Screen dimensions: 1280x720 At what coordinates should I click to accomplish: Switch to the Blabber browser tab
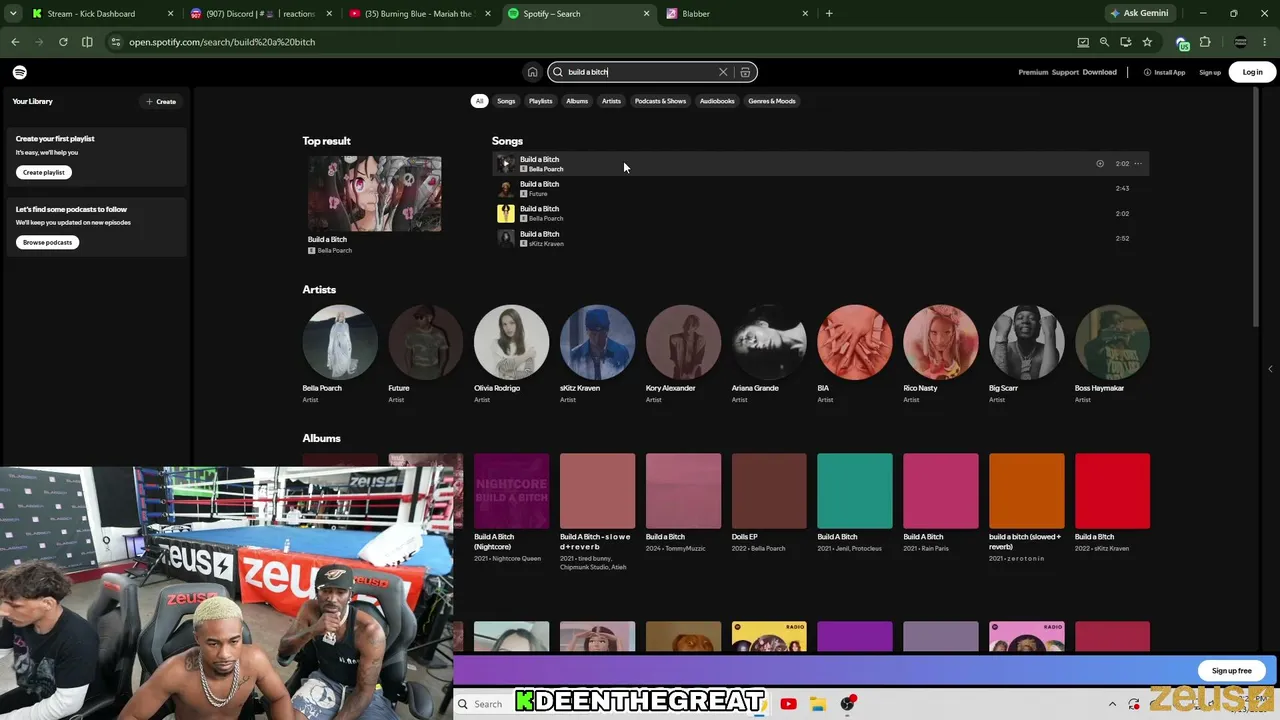(735, 14)
